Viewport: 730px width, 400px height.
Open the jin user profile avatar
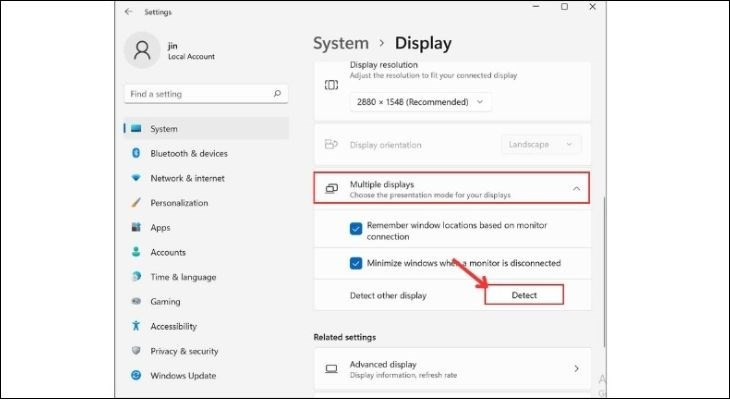pyautogui.click(x=142, y=50)
